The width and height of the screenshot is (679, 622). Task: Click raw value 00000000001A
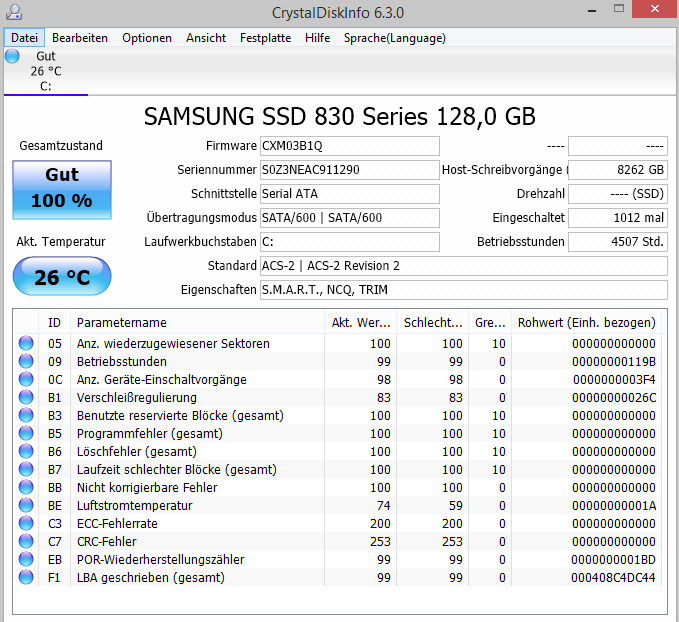click(x=614, y=505)
